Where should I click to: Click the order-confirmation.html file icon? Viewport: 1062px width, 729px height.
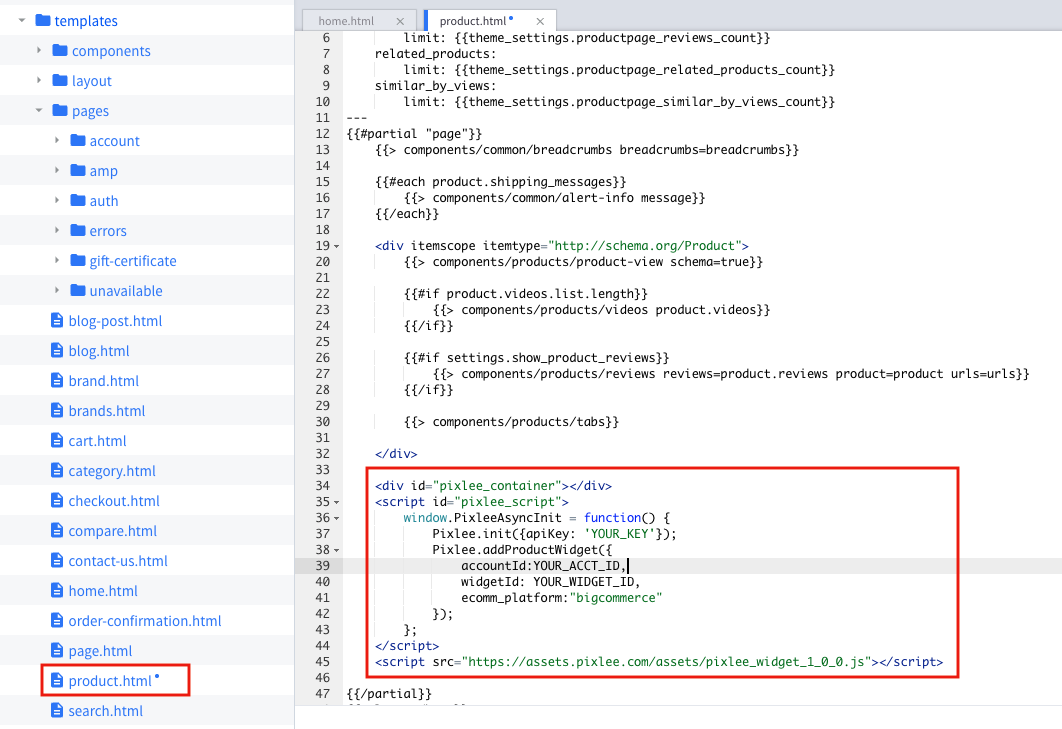pyautogui.click(x=58, y=620)
